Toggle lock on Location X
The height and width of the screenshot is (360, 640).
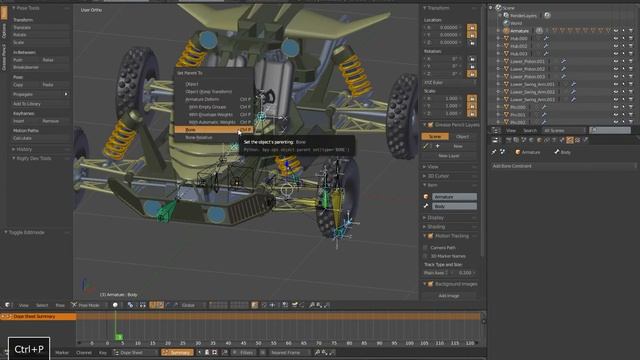pyautogui.click(x=471, y=27)
